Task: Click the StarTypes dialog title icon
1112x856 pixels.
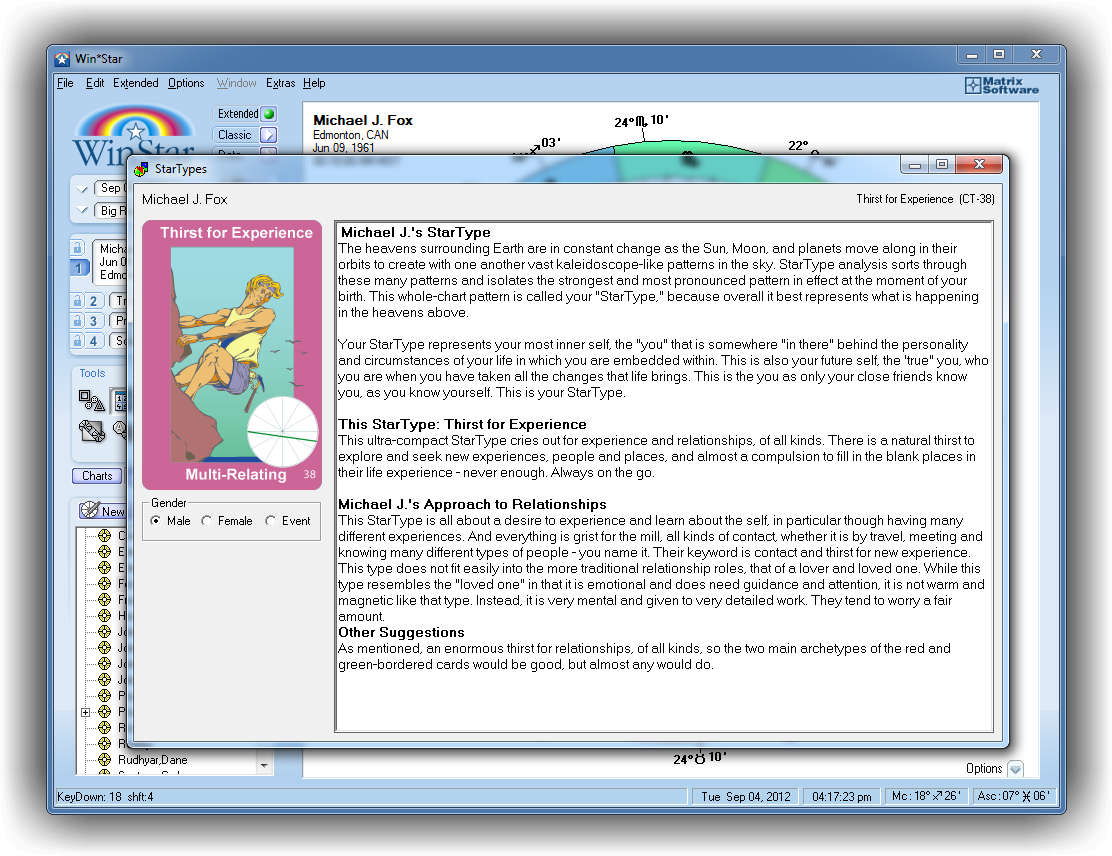Action: [x=142, y=169]
